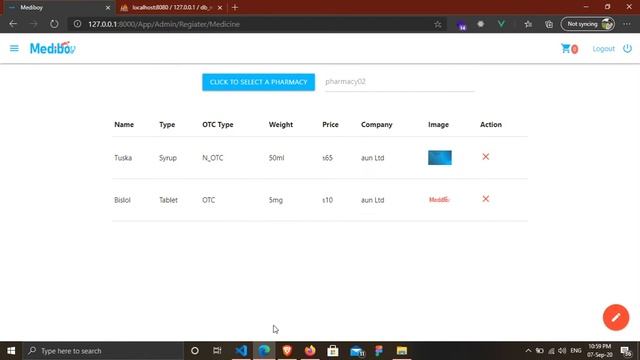
Task: Click the Price column header
Action: click(330, 124)
